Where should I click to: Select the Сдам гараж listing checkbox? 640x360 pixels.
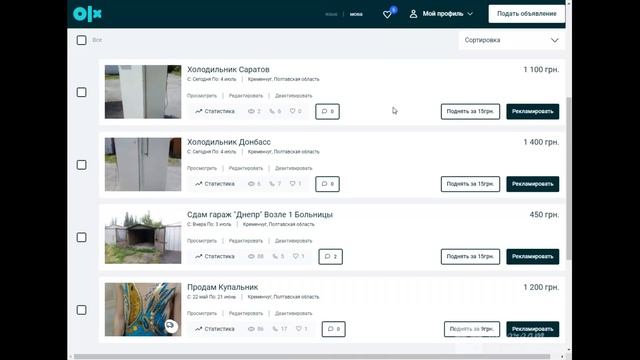tap(82, 238)
